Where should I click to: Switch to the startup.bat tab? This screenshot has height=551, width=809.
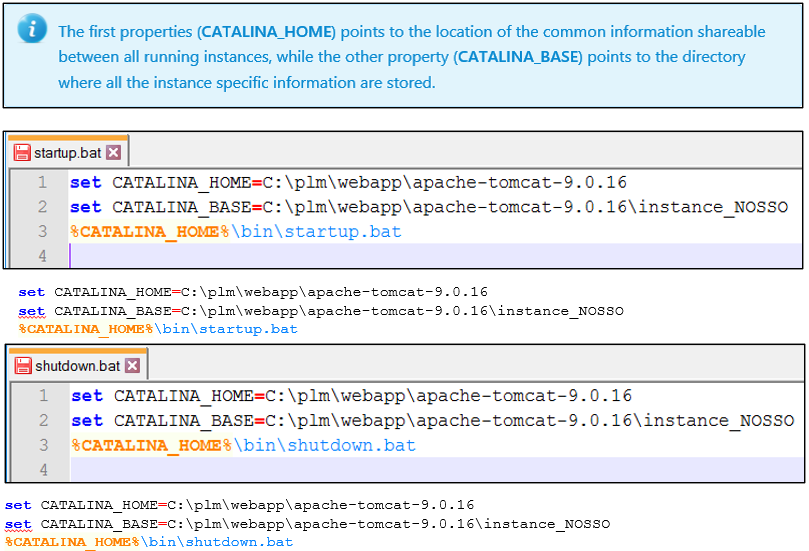[x=67, y=153]
